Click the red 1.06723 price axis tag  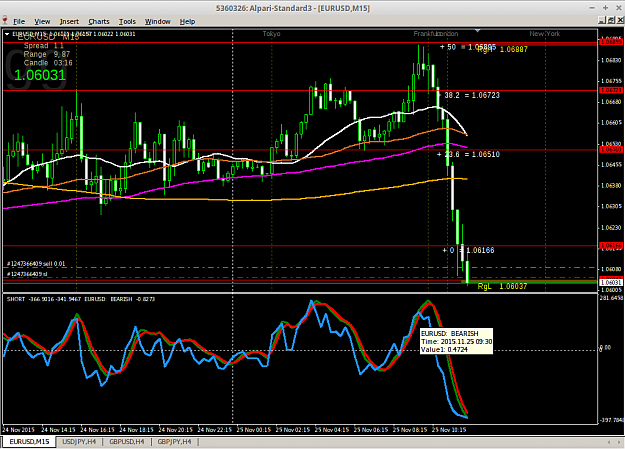pyautogui.click(x=611, y=91)
